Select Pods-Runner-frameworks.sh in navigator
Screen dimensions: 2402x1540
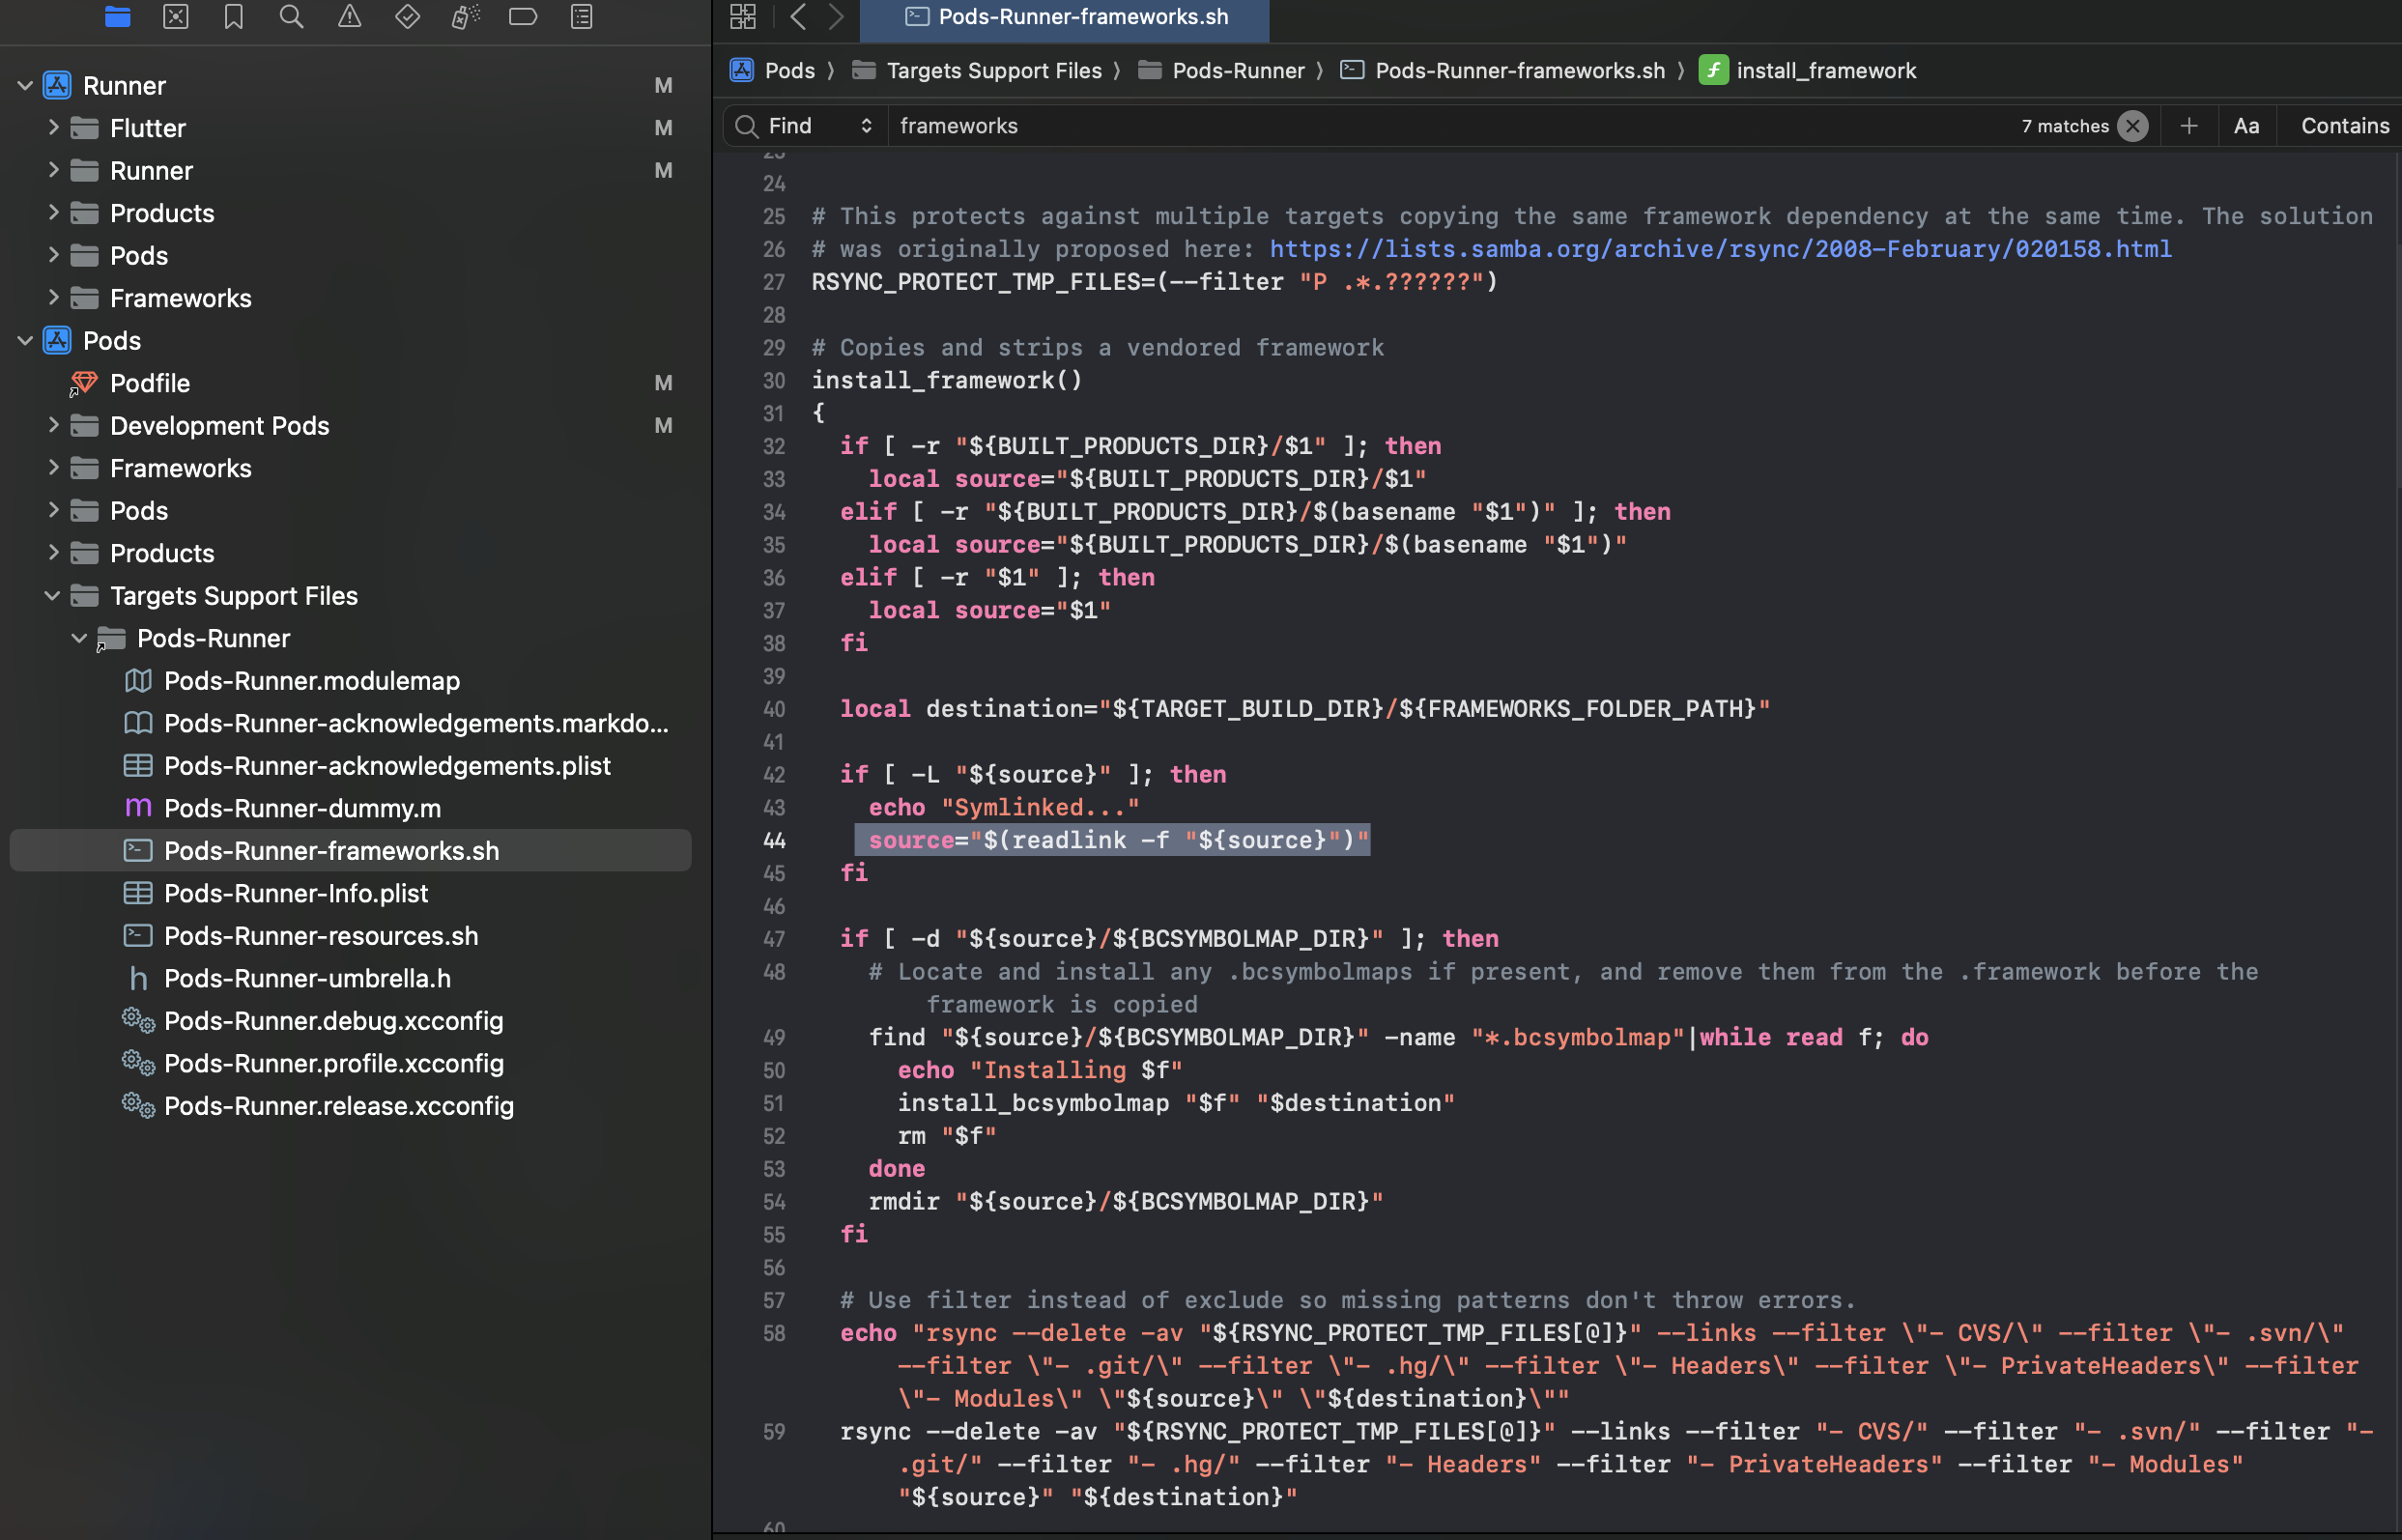[350, 851]
